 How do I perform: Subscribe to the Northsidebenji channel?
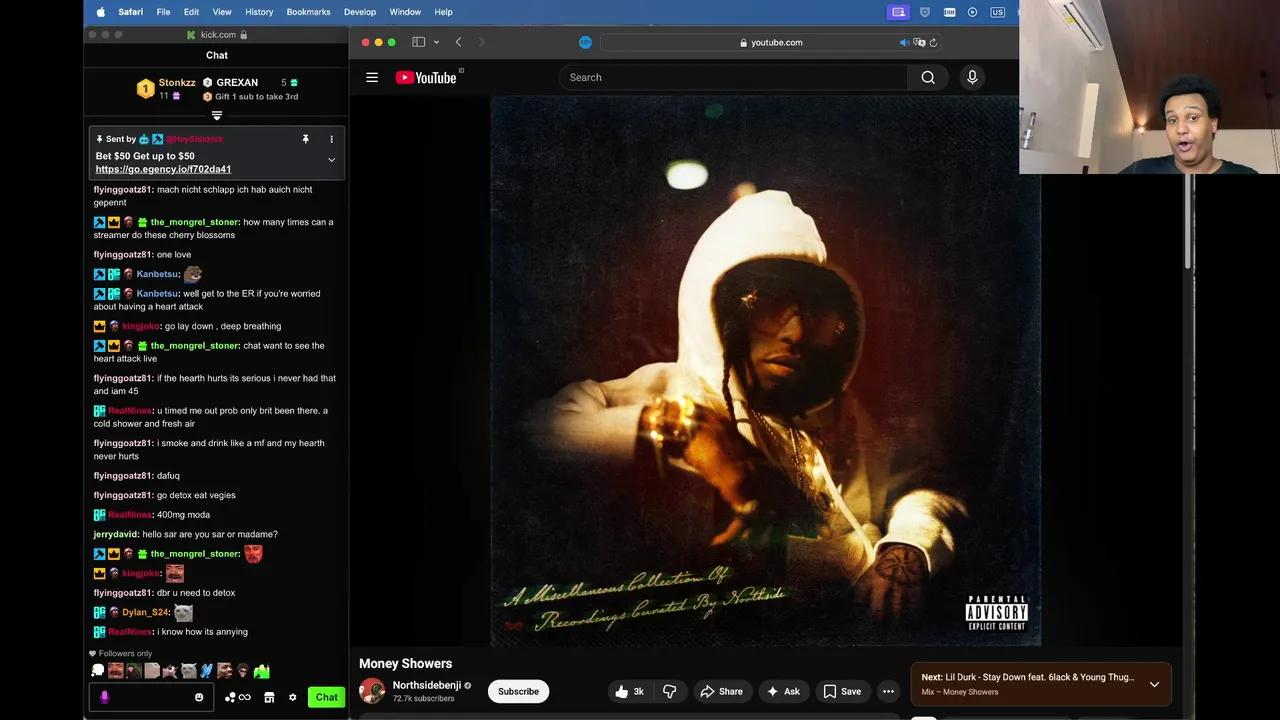518,691
